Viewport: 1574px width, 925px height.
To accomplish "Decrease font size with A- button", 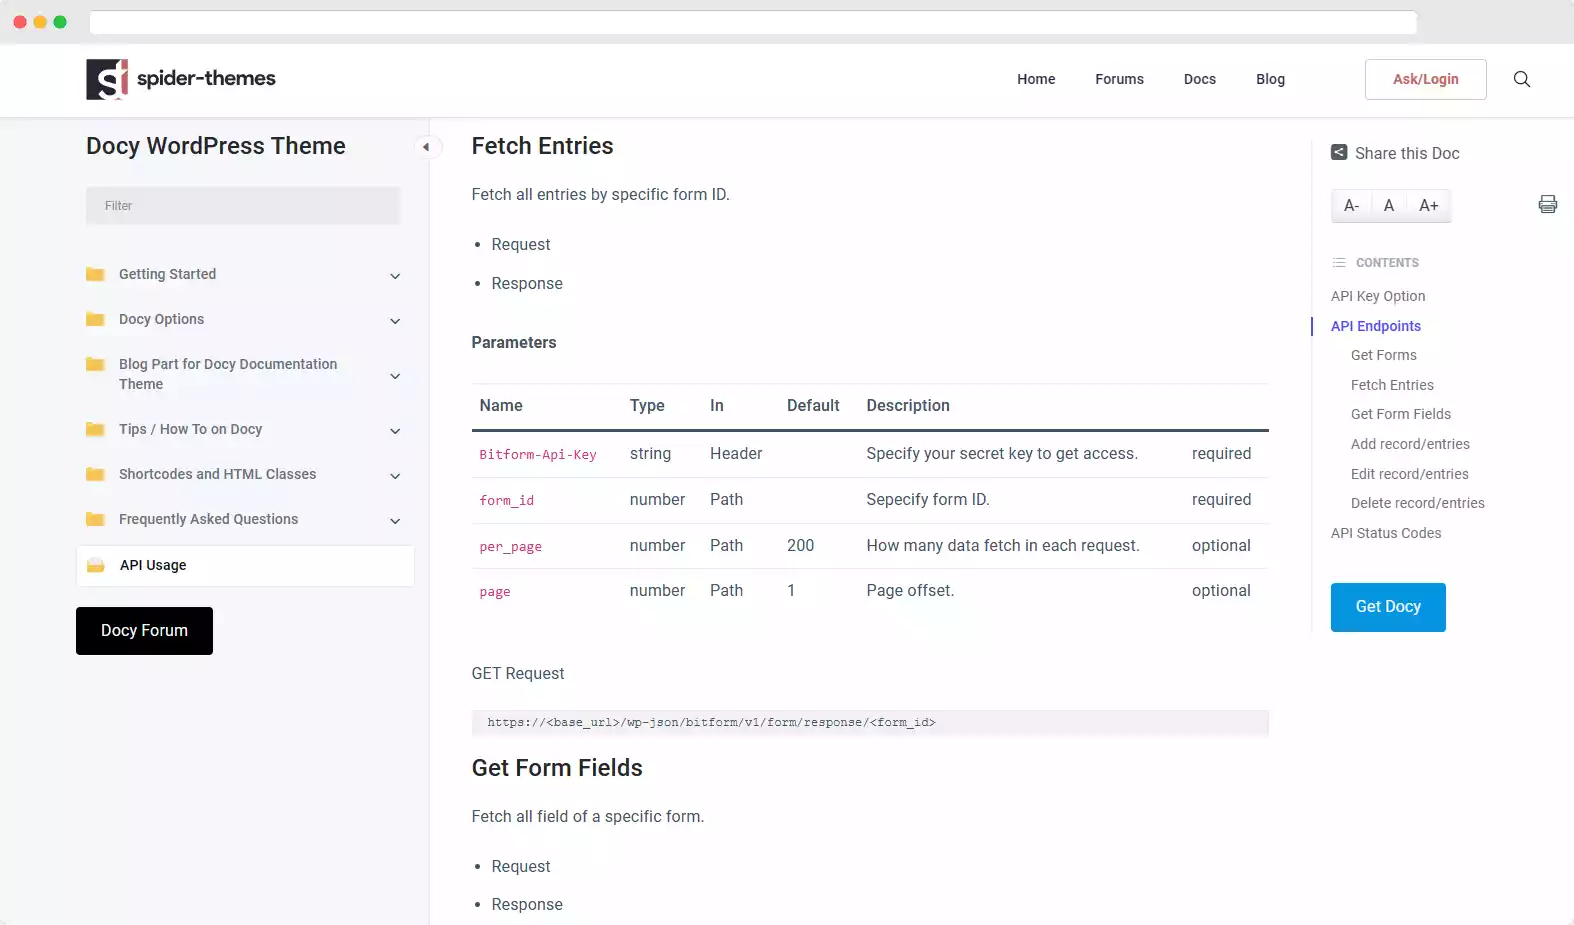I will pos(1352,205).
